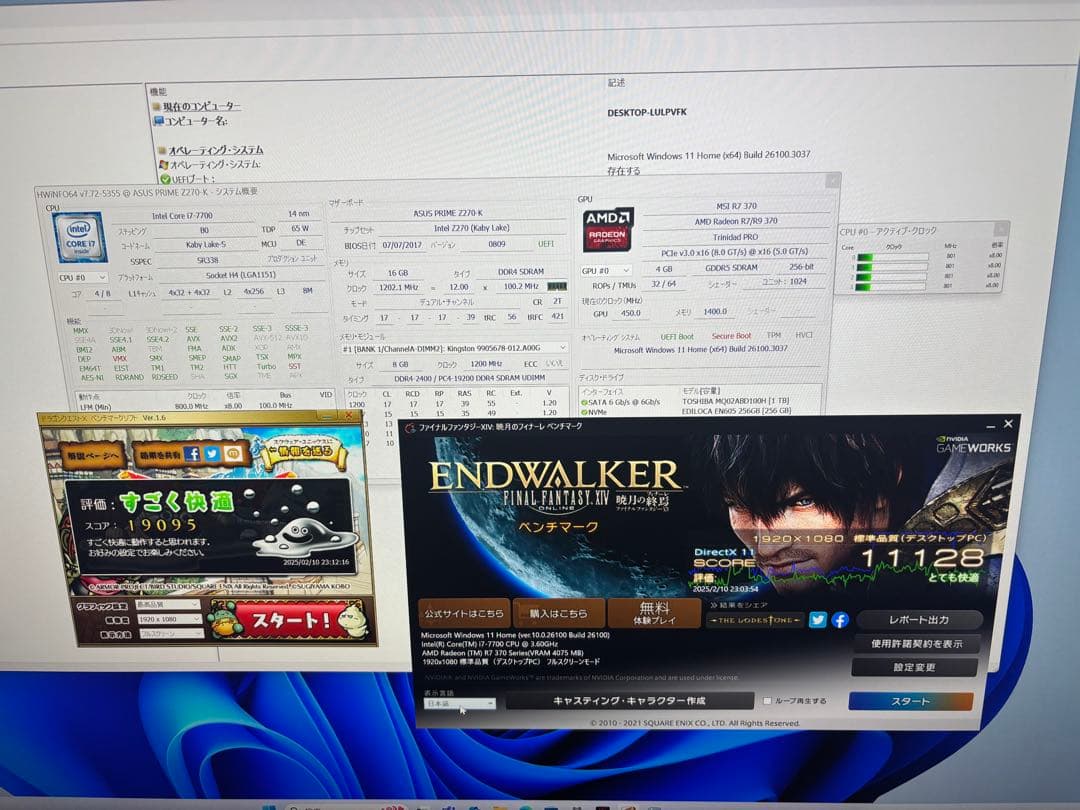Open the display language dropdown in FFXIV benchmark

pos(462,704)
